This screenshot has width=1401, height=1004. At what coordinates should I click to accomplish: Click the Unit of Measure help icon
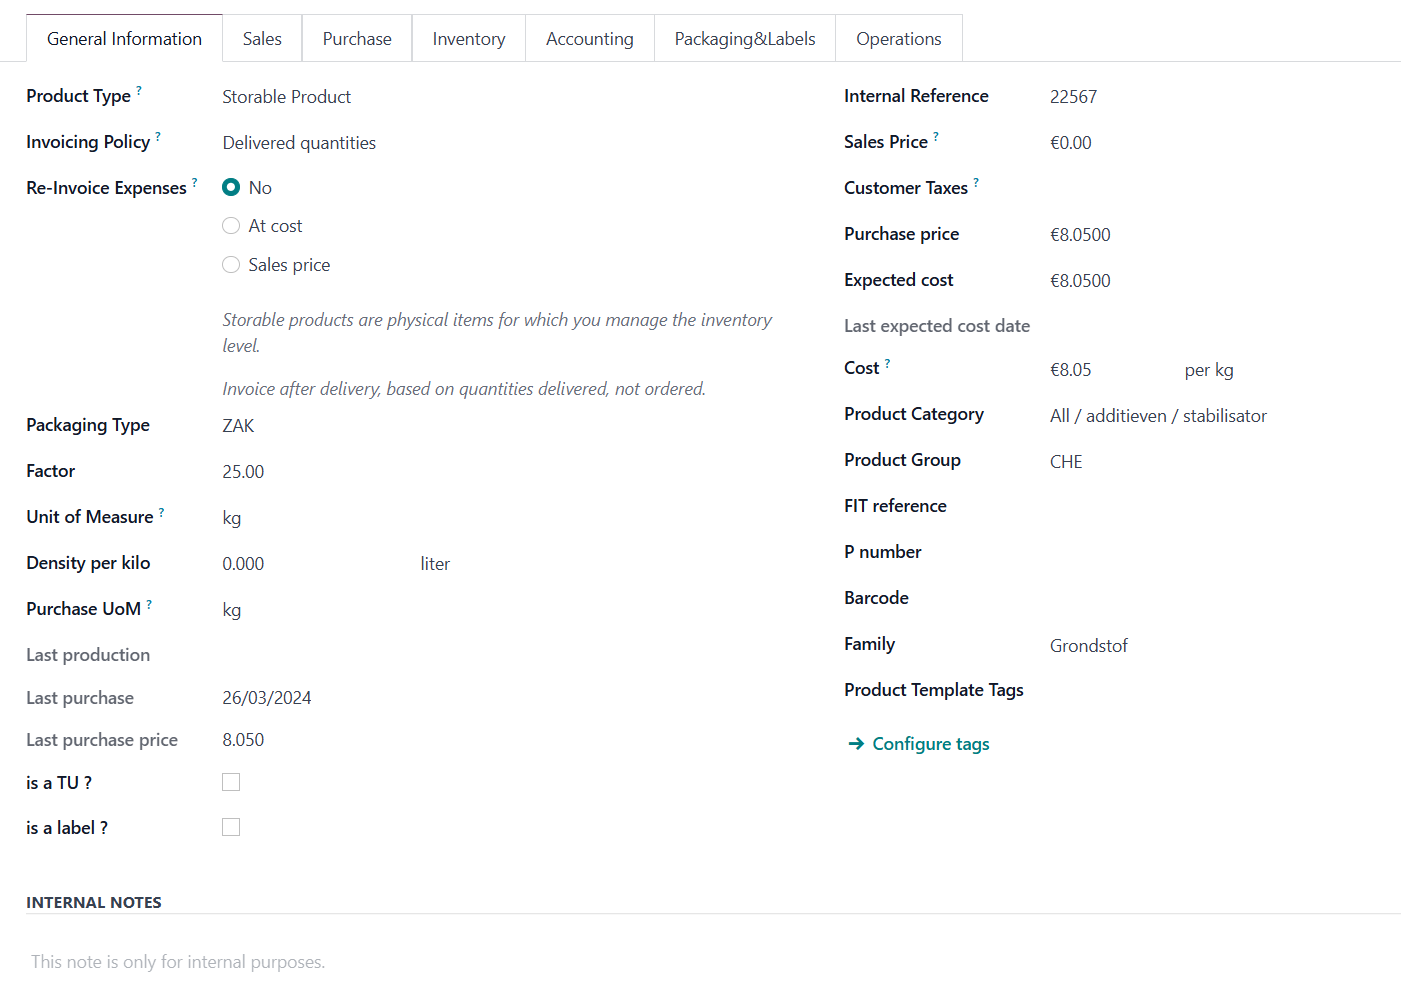point(162,512)
